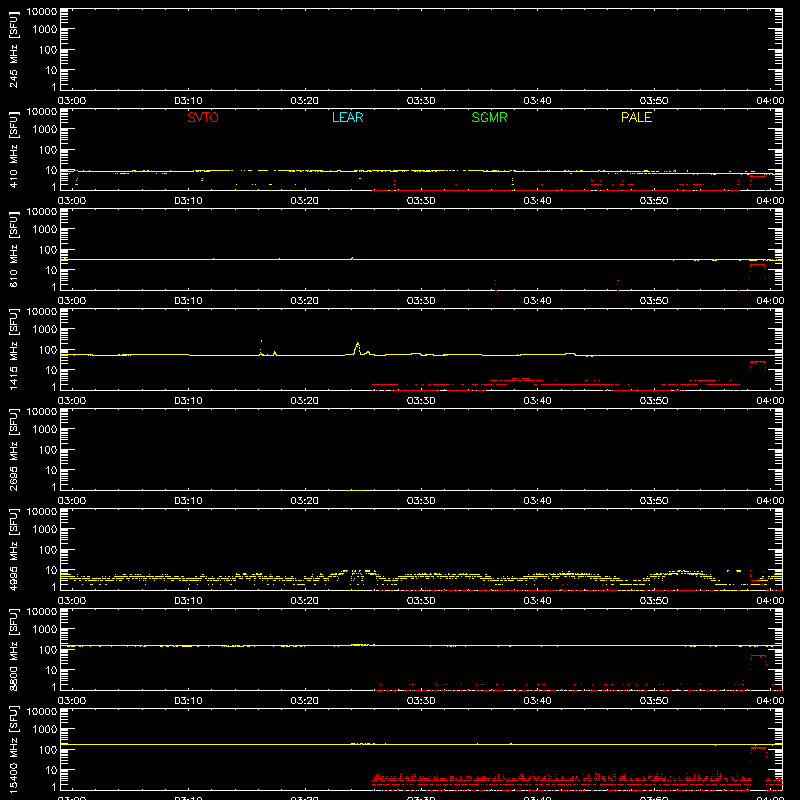Click the yellow PALE station label
The image size is (800, 800).
pos(636,117)
